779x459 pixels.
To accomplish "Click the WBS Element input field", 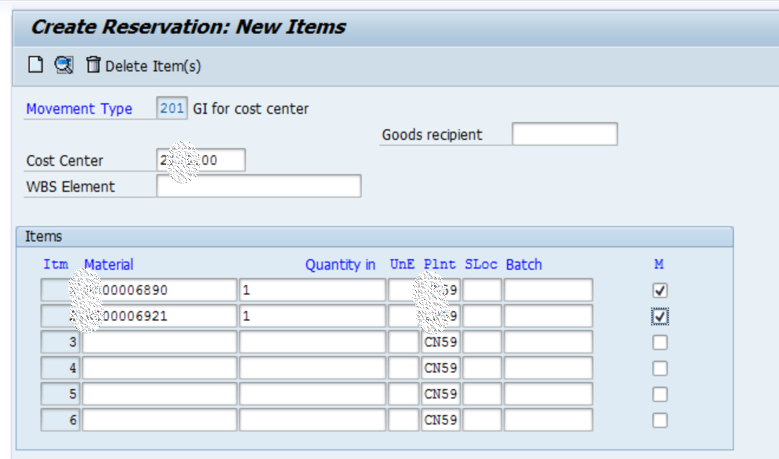I will tap(259, 186).
